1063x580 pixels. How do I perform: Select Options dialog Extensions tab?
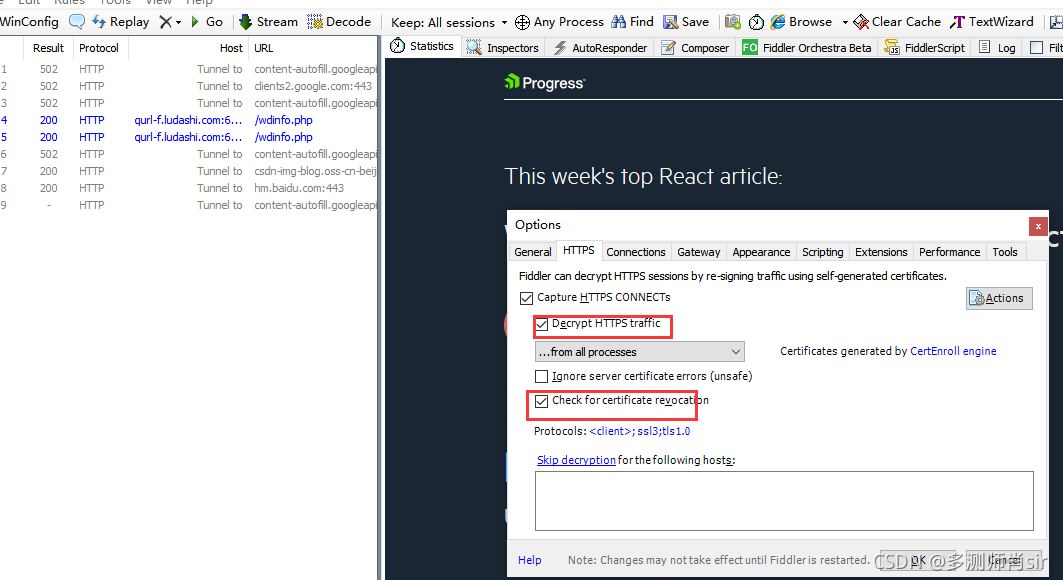click(x=881, y=252)
